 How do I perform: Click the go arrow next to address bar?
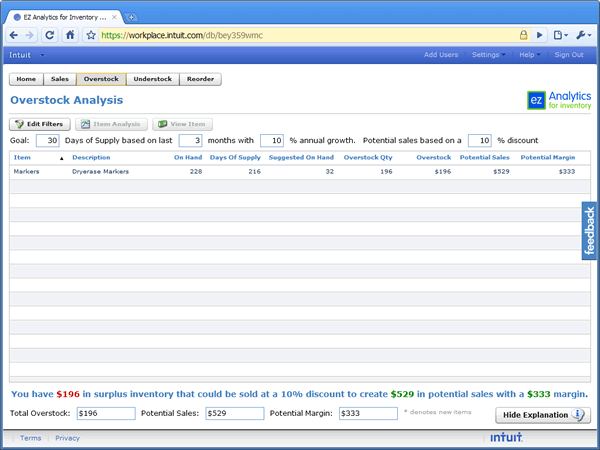(x=540, y=35)
